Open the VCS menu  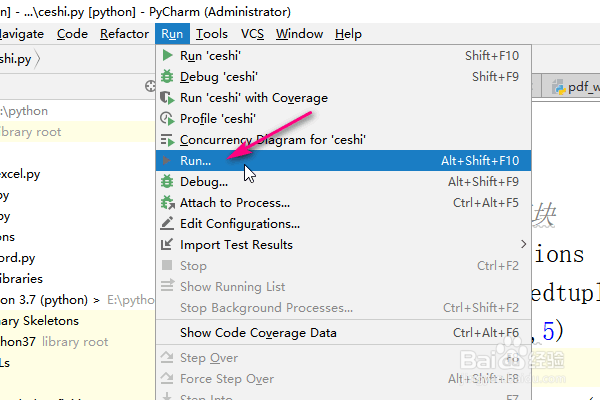250,34
